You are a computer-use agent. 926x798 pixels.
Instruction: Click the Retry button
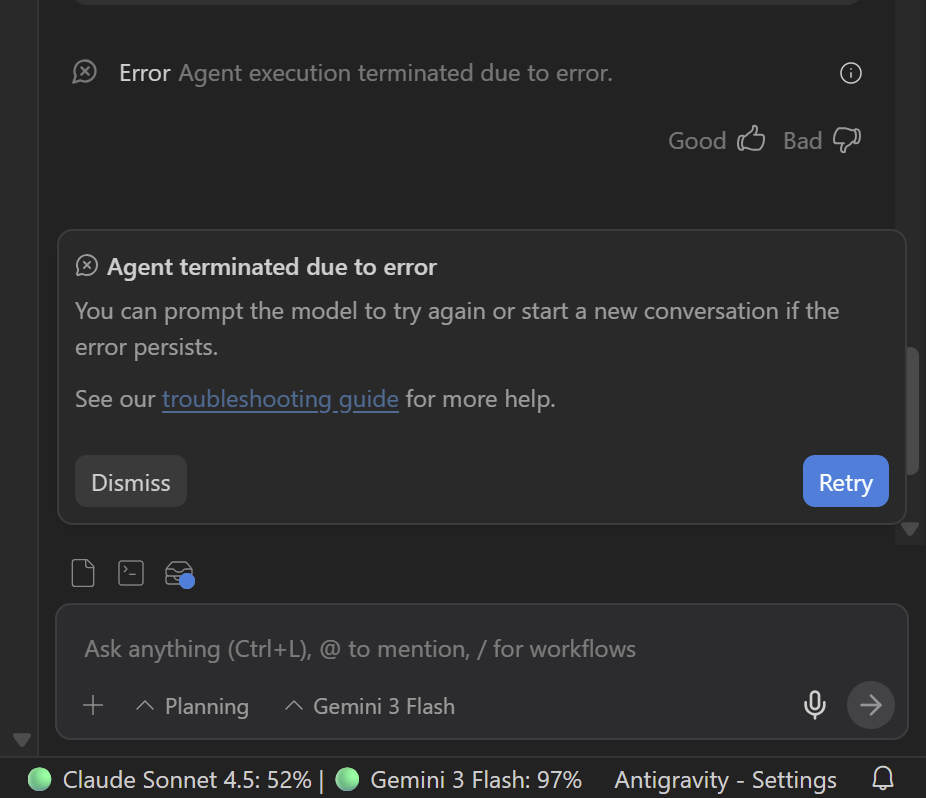pyautogui.click(x=845, y=482)
